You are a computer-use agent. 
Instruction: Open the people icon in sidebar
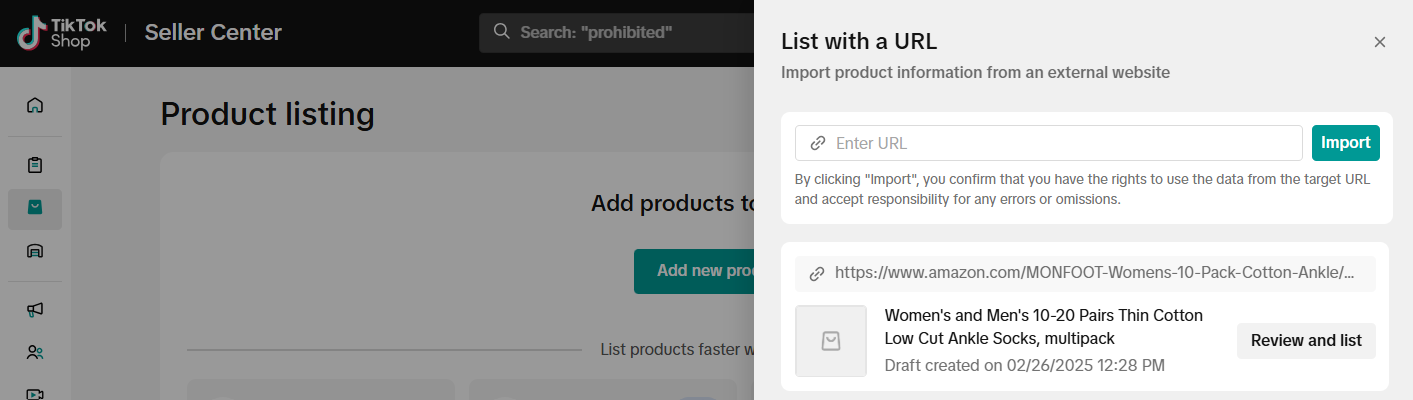[35, 352]
